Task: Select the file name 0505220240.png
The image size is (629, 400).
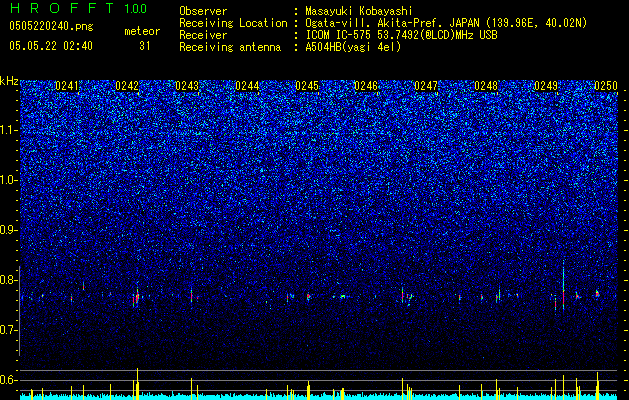Action: 51,27
